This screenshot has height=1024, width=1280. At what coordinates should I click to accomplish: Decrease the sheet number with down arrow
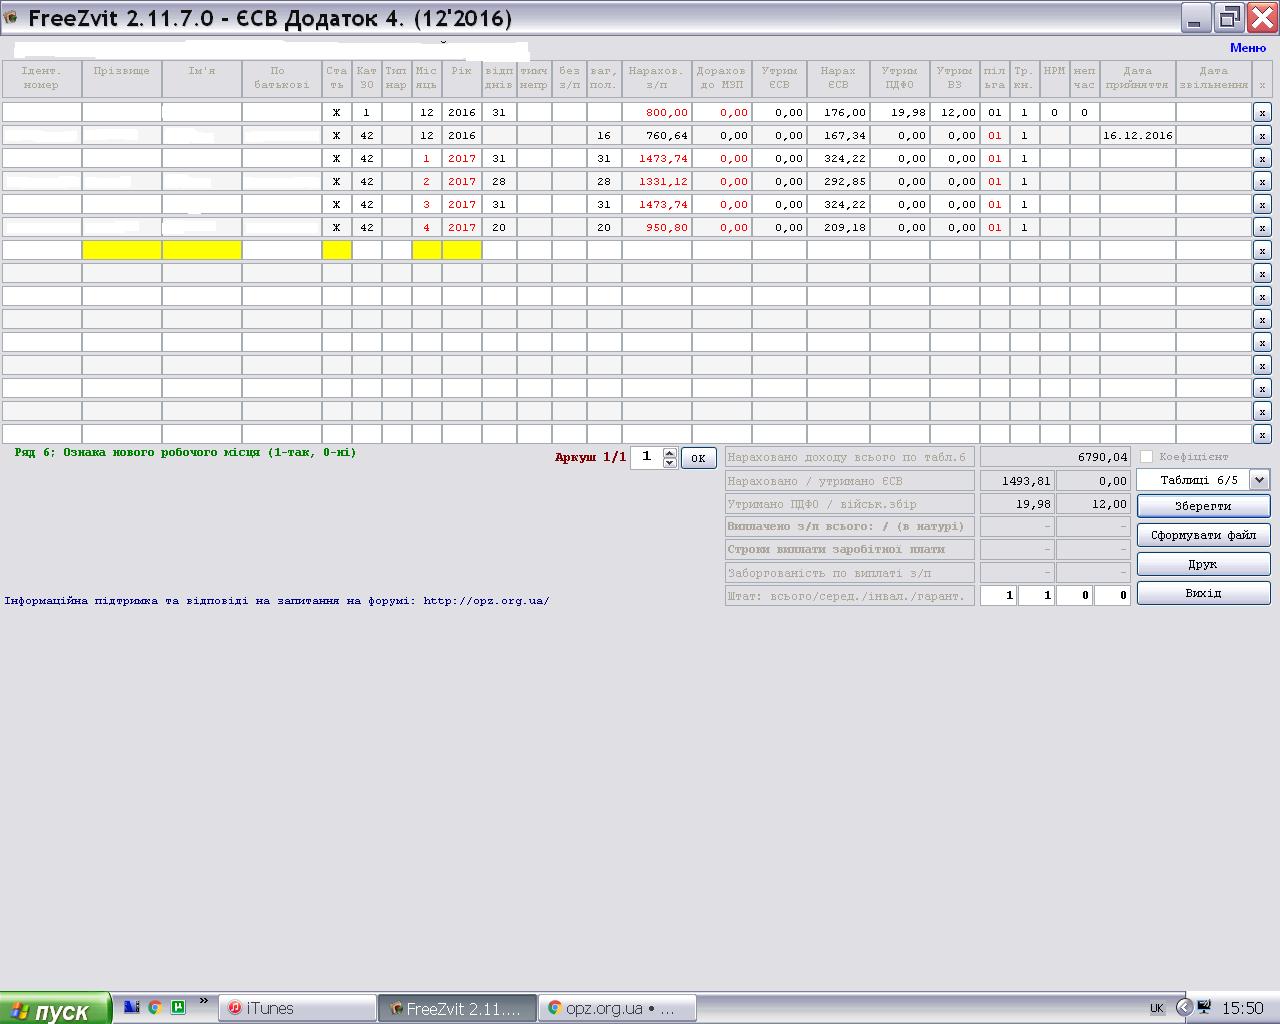point(670,463)
